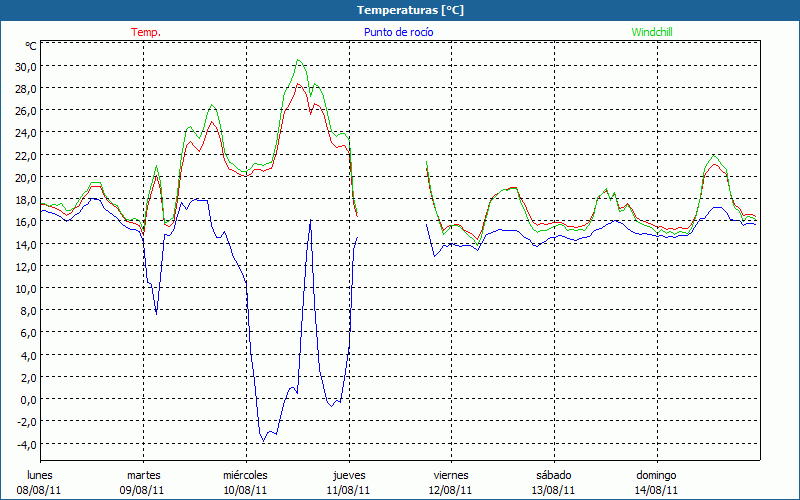Click the "Temperaturas [°C]" chart title
This screenshot has width=800, height=500.
(x=410, y=10)
